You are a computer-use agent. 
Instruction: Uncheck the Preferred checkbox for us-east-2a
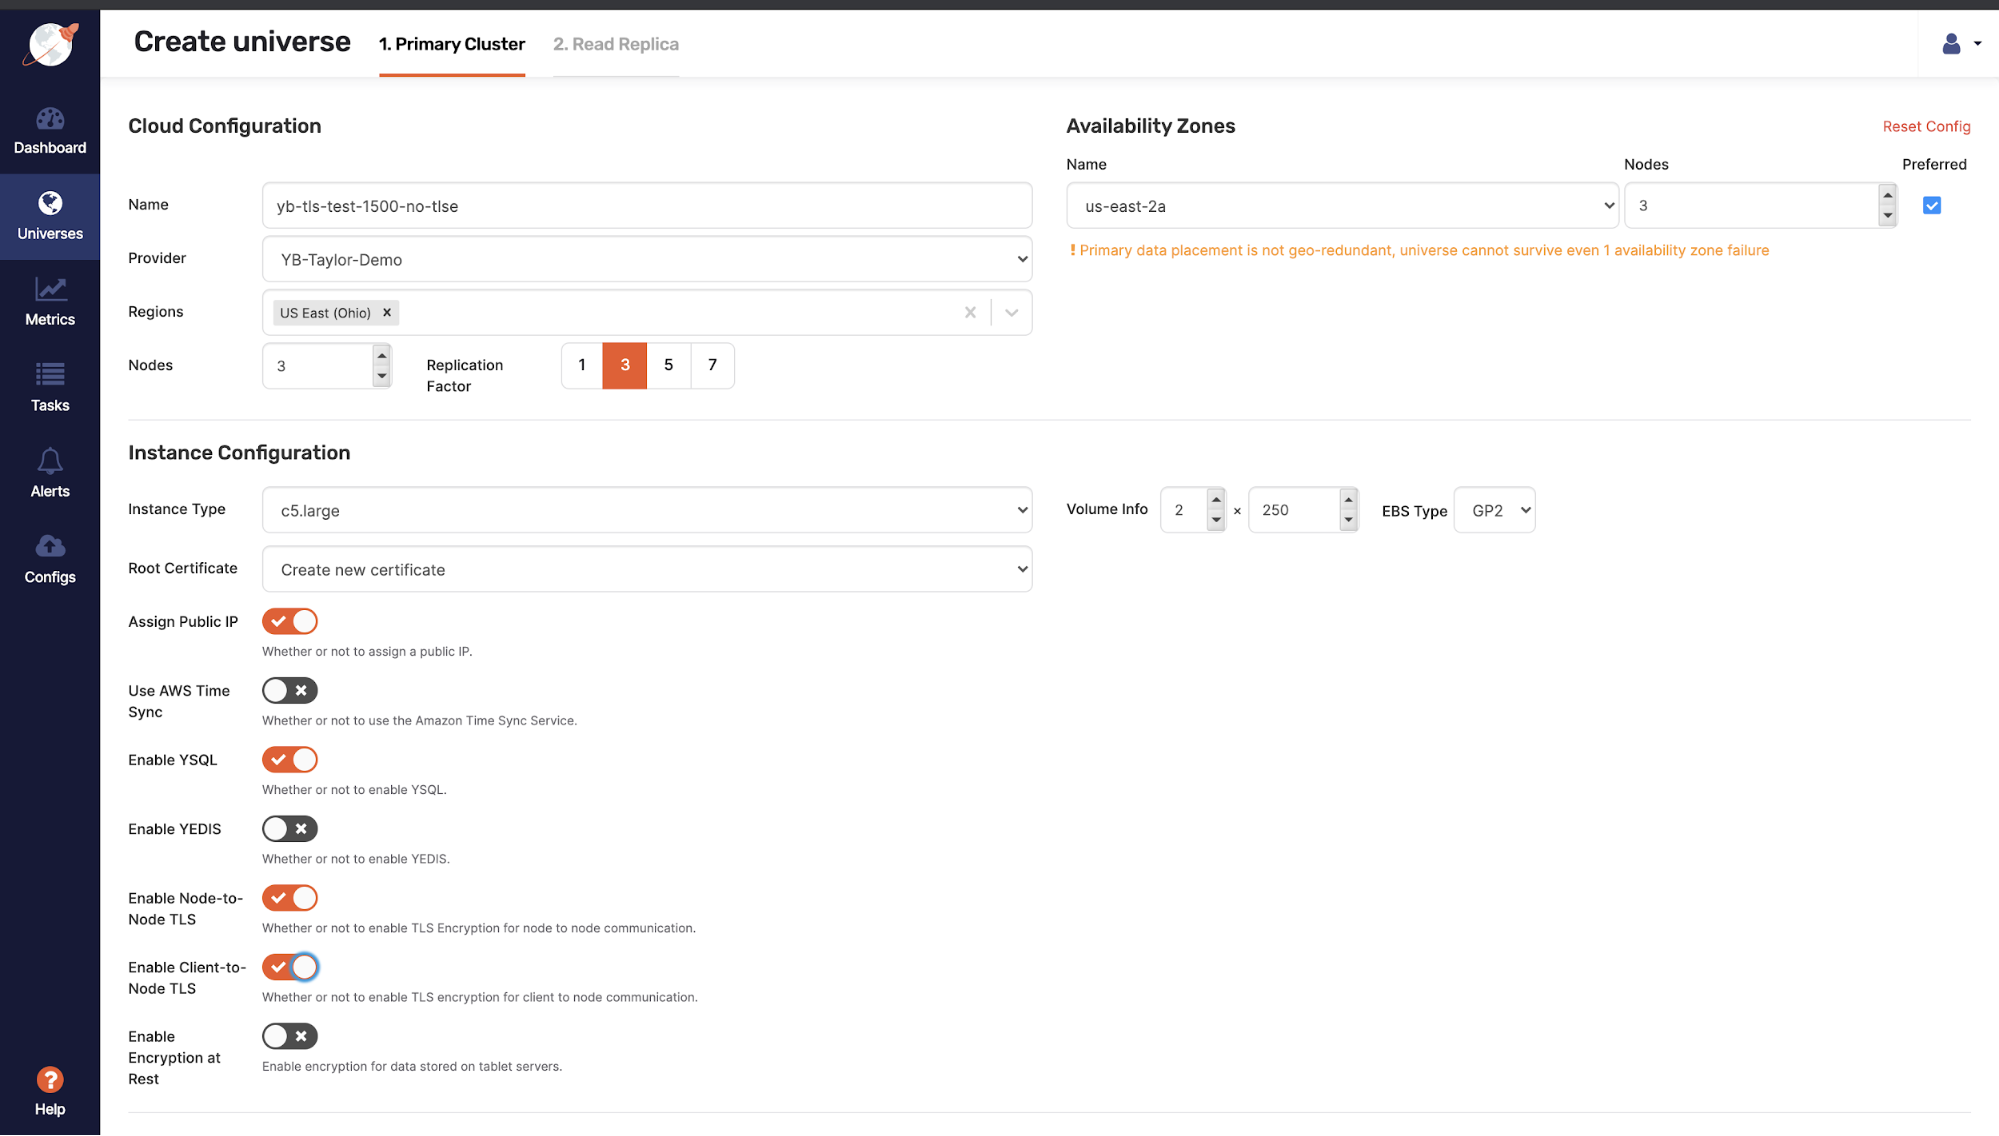click(1931, 204)
